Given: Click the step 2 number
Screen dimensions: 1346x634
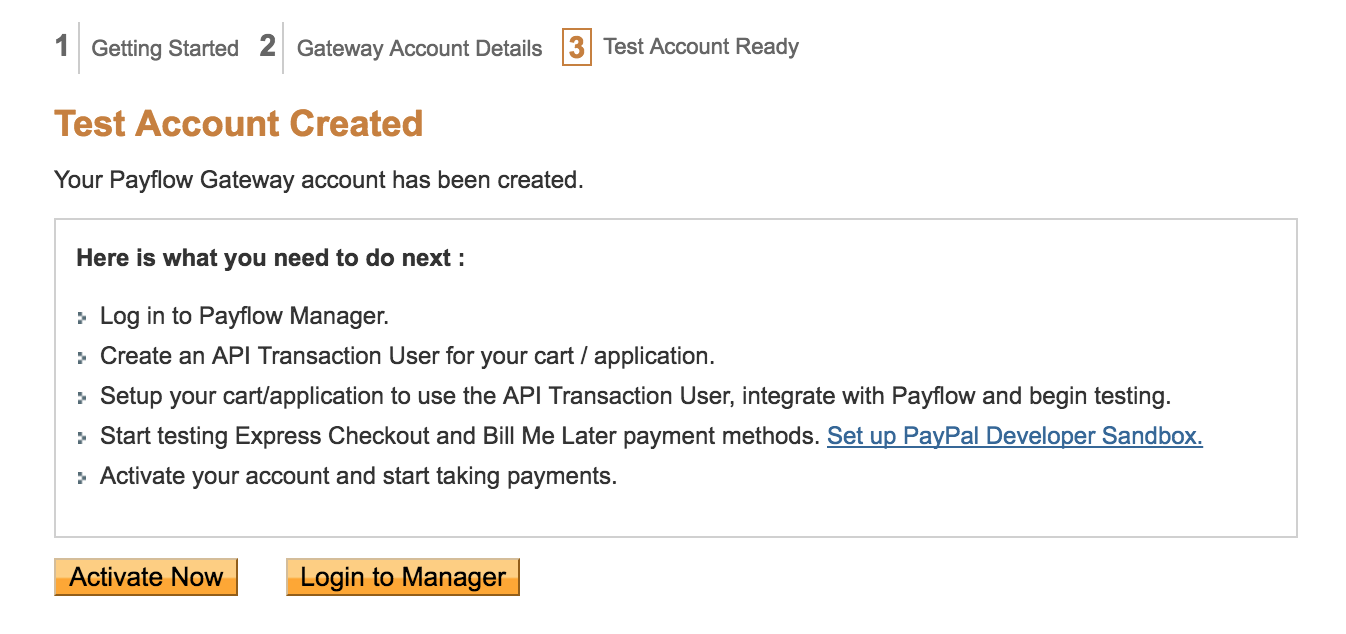Looking at the screenshot, I should [267, 46].
